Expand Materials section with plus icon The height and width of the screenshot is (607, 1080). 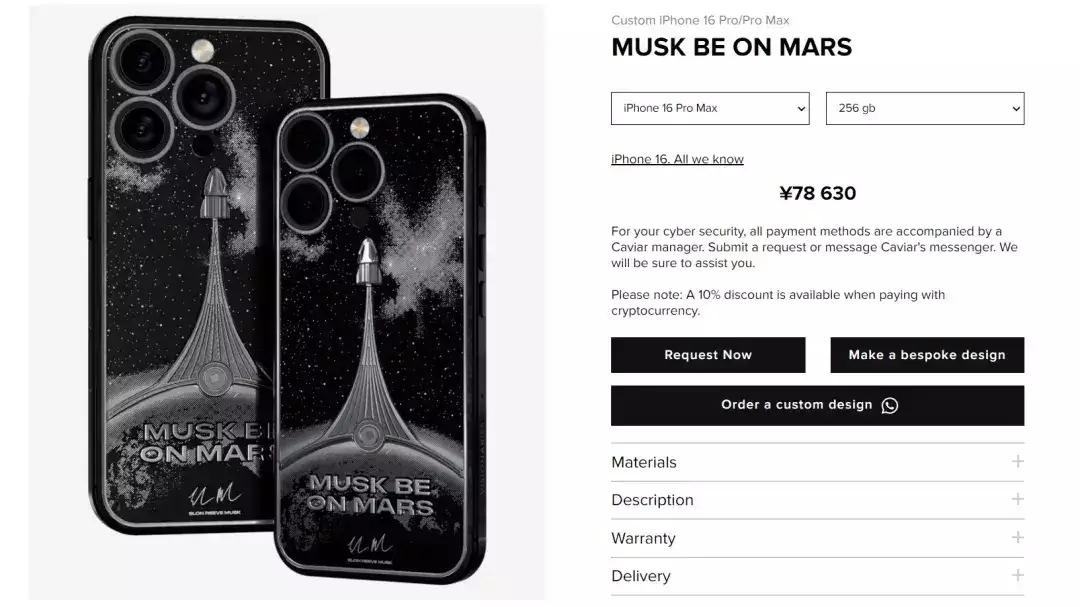[x=1017, y=462]
